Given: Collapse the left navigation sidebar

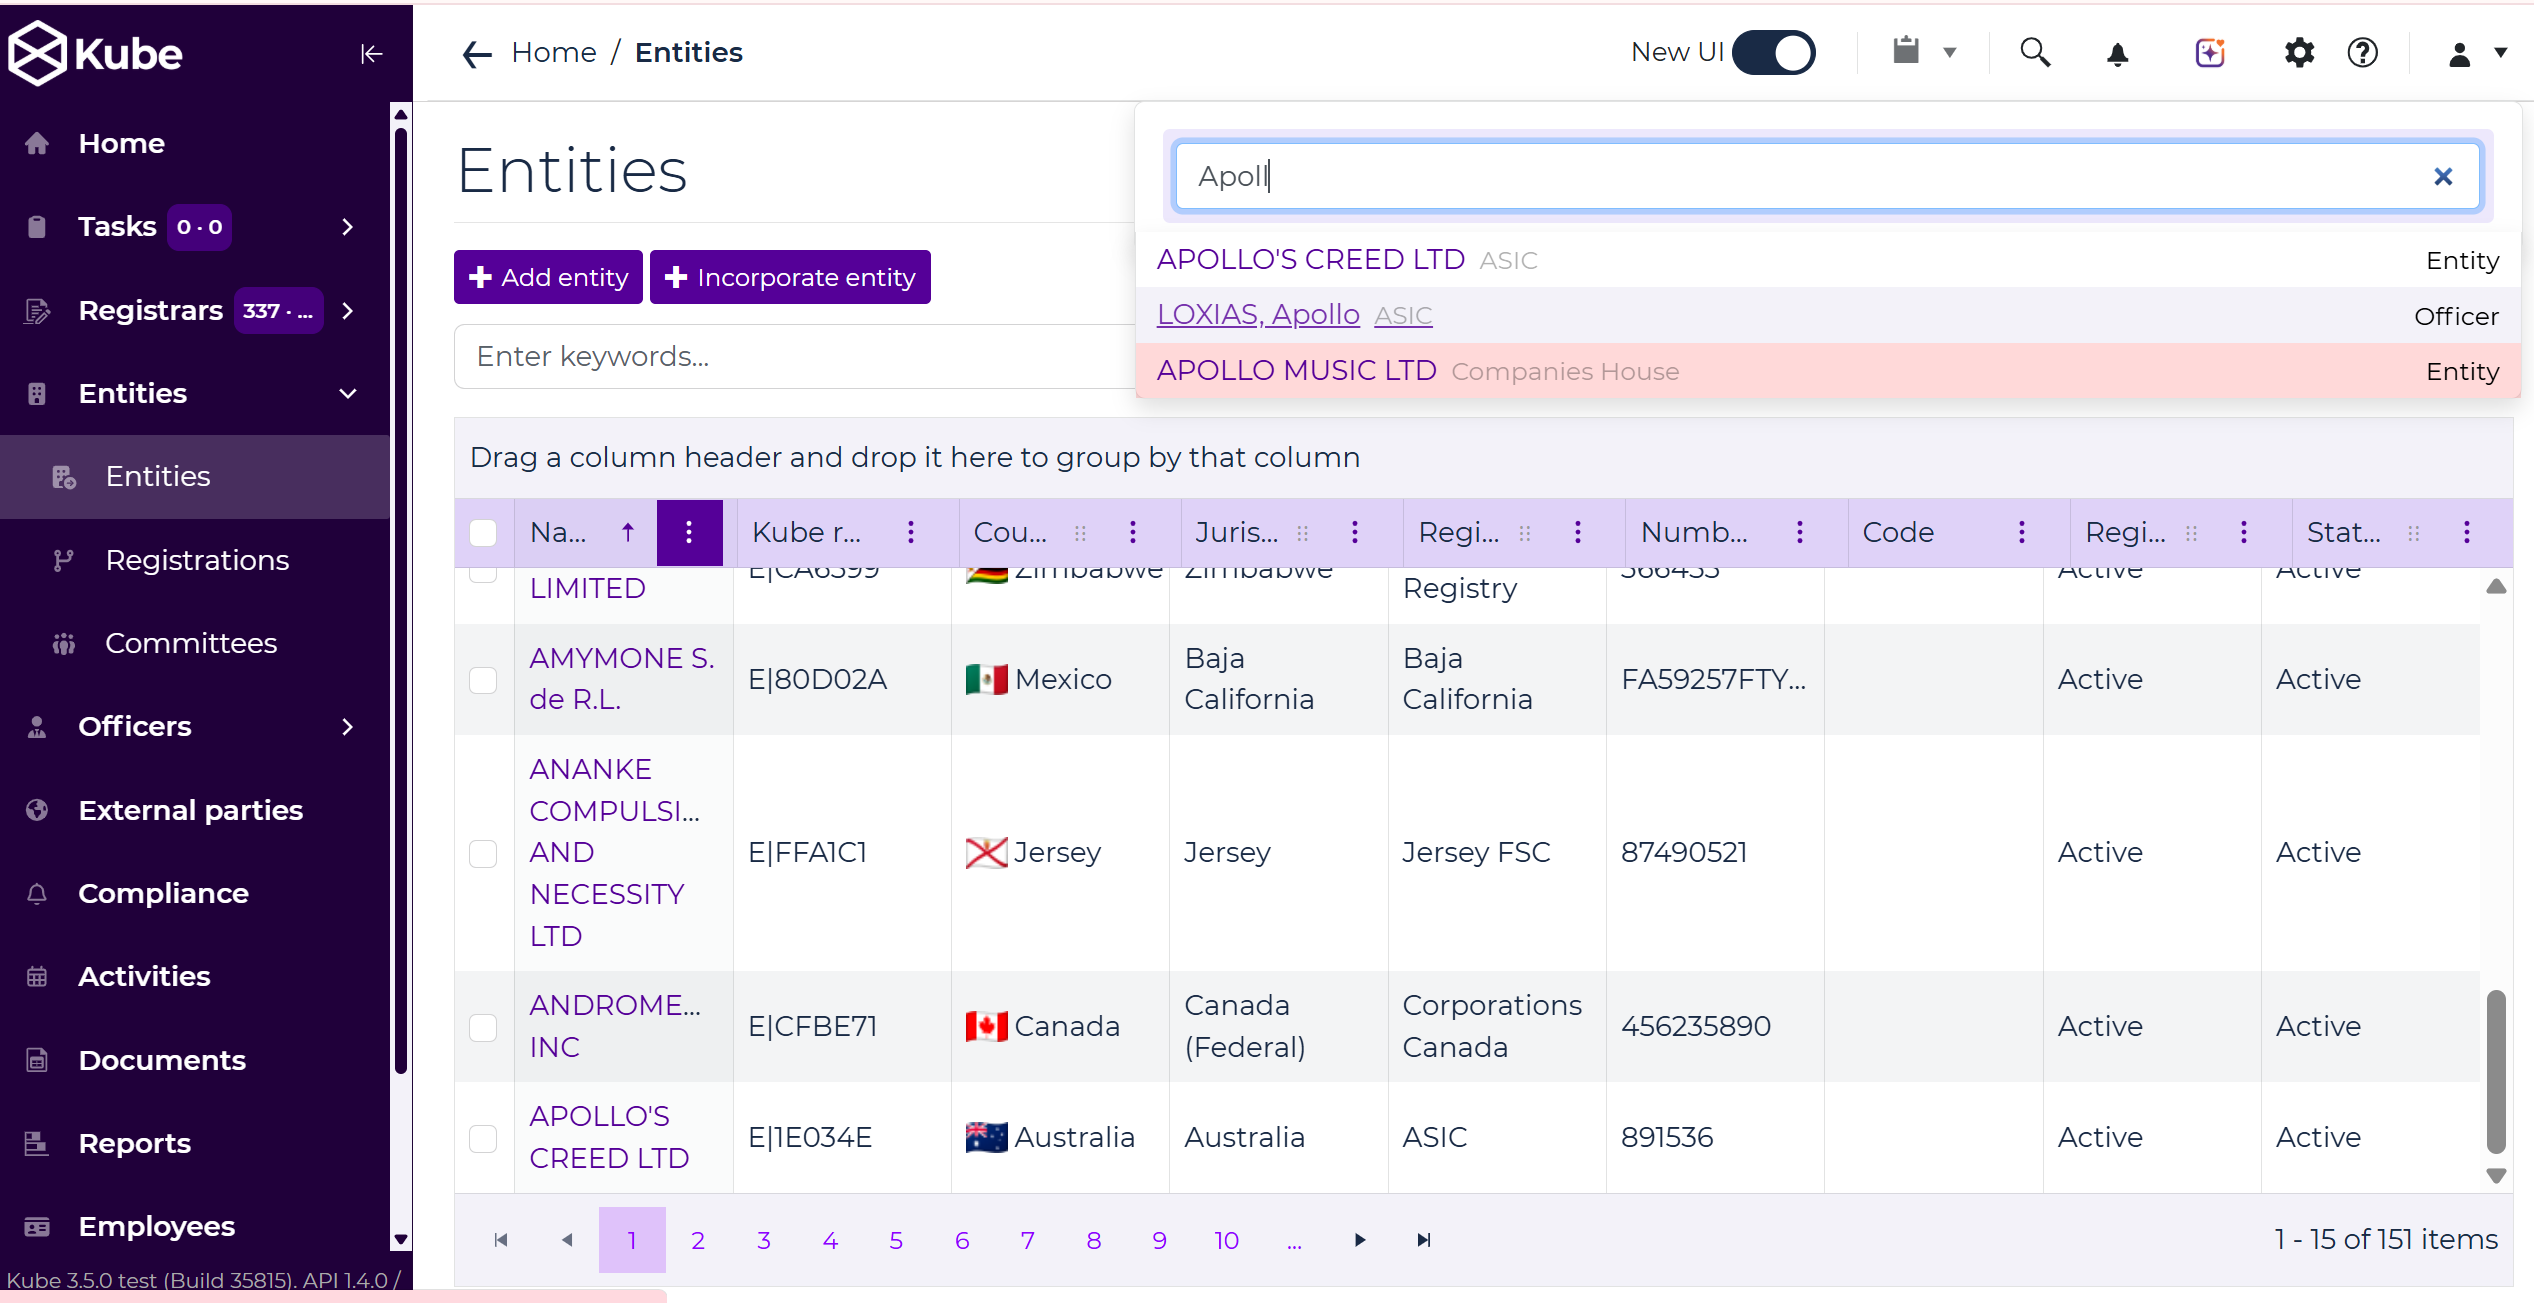Looking at the screenshot, I should coord(371,53).
